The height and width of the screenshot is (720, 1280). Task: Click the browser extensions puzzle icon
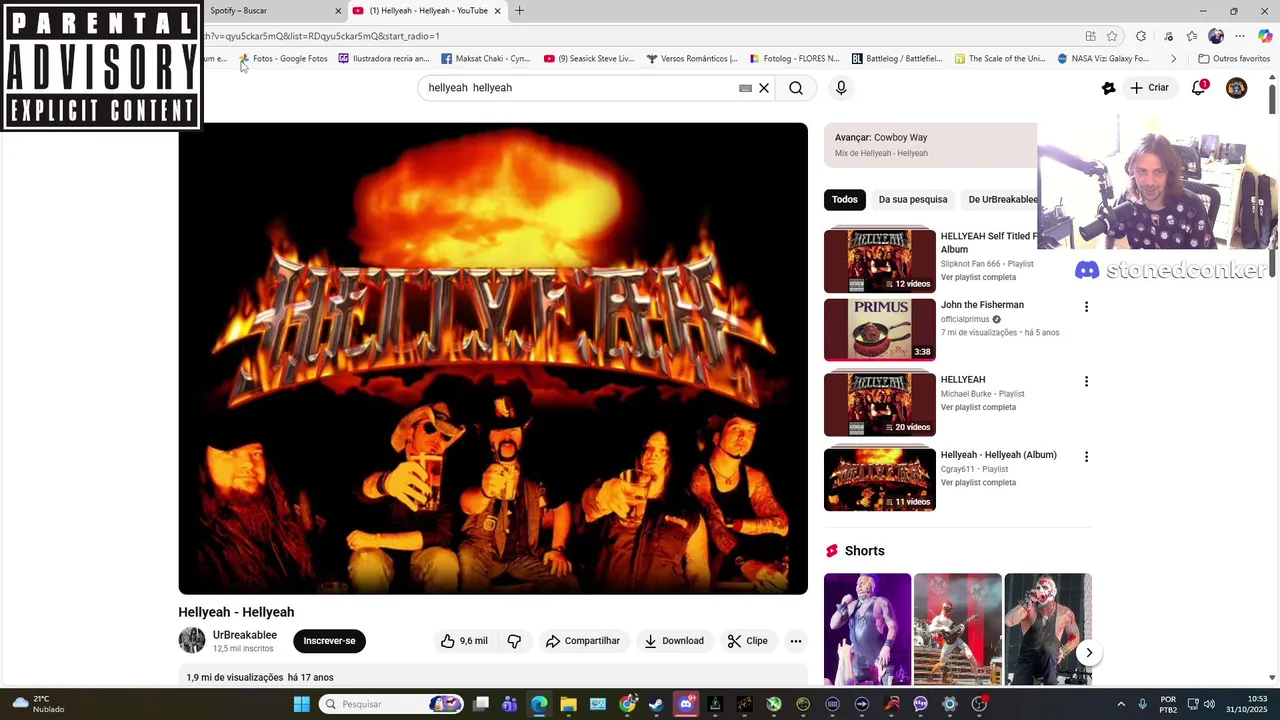pyautogui.click(x=1141, y=36)
